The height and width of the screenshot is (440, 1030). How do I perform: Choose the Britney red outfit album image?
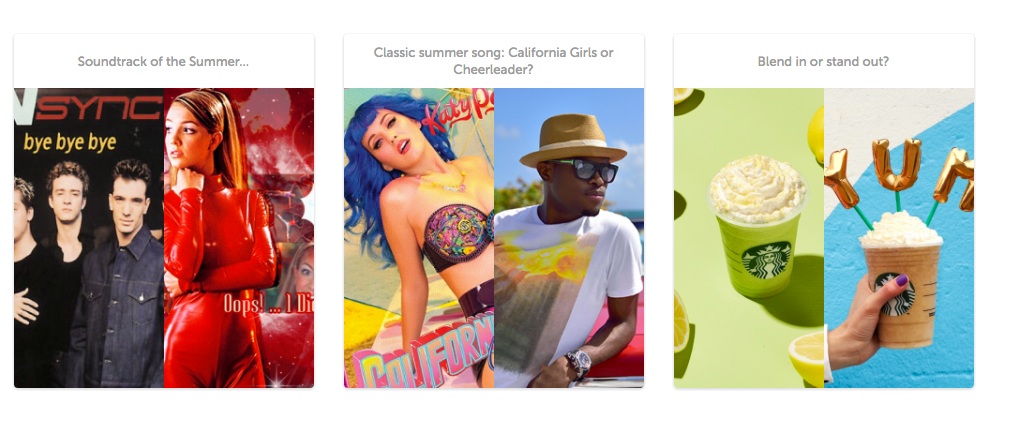click(x=239, y=238)
